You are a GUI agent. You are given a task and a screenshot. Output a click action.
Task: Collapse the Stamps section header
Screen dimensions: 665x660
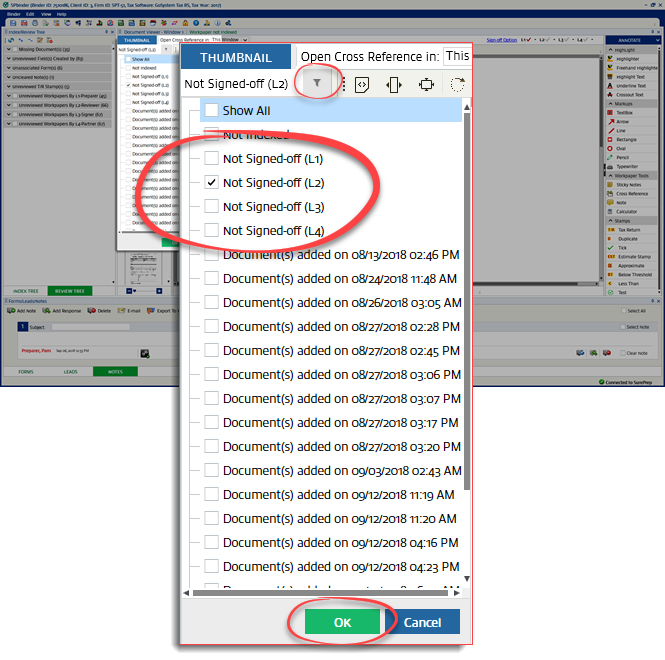pos(611,221)
